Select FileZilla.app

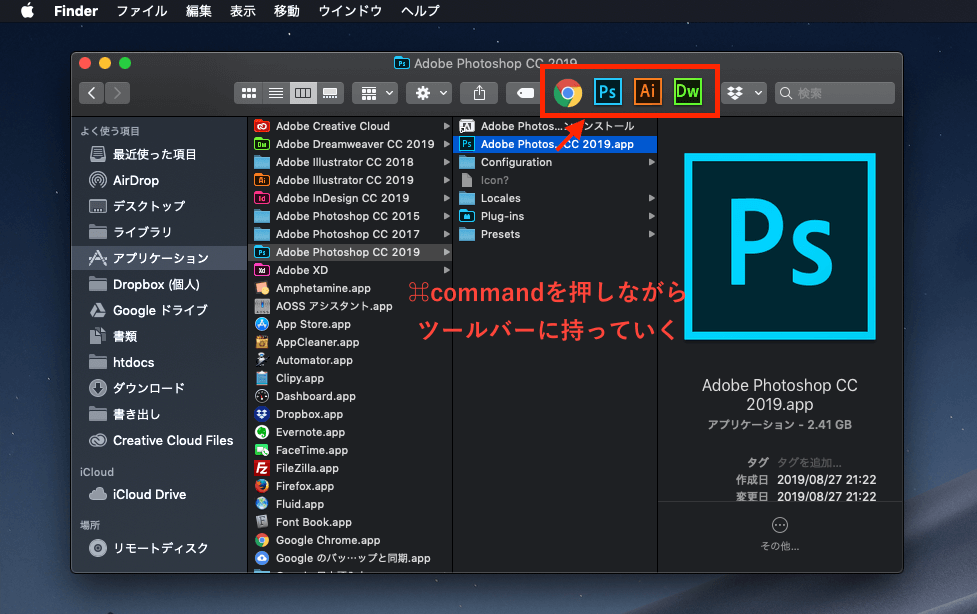(351, 468)
